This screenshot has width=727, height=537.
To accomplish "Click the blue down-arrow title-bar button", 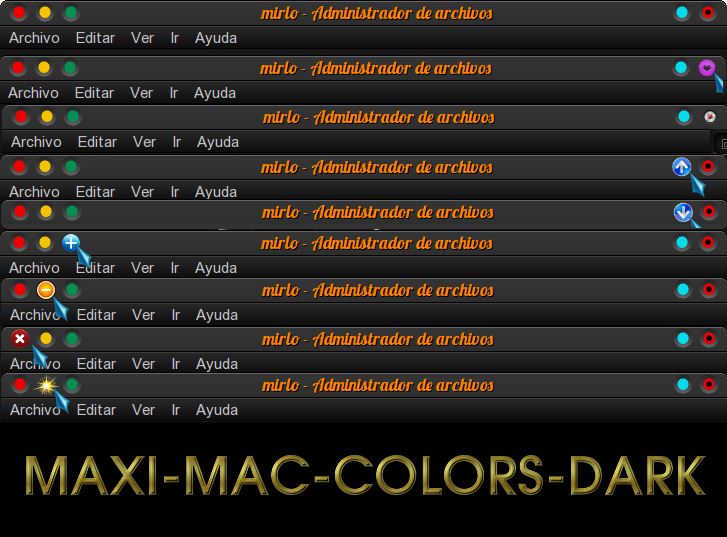I will (683, 212).
